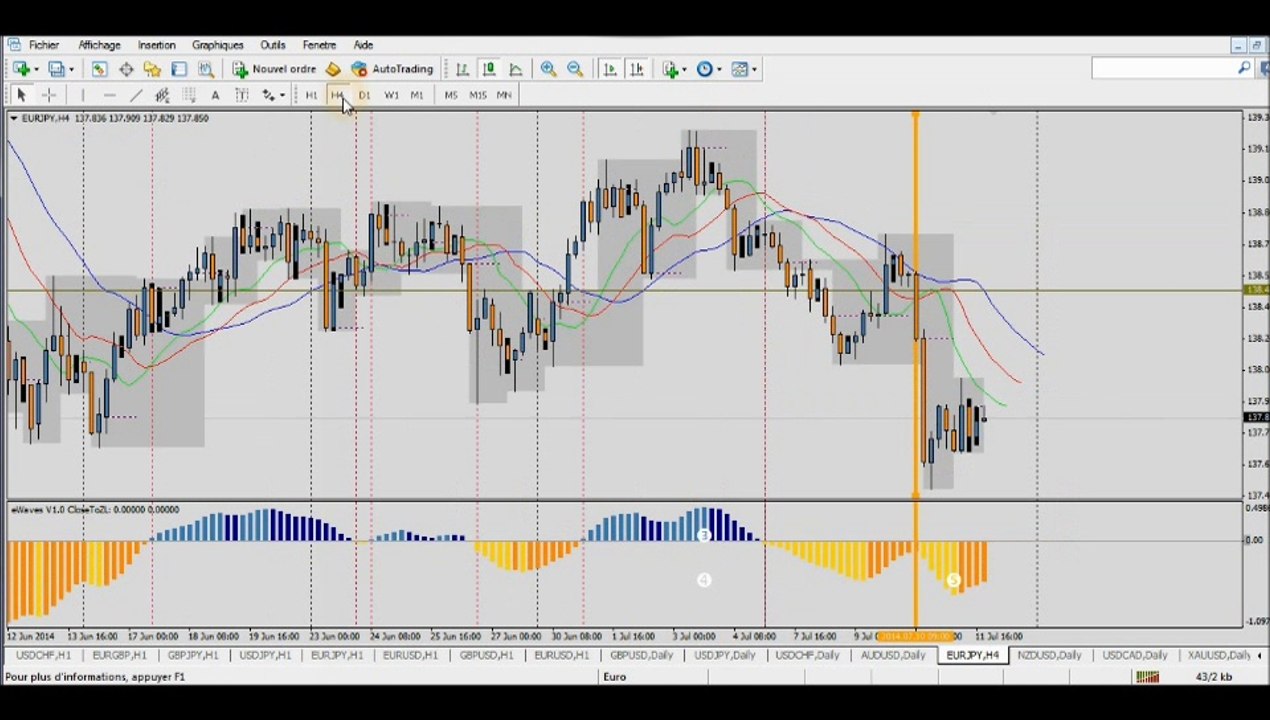This screenshot has height=720, width=1270.
Task: Expand the new chart dropdown arrow
Action: [36, 70]
